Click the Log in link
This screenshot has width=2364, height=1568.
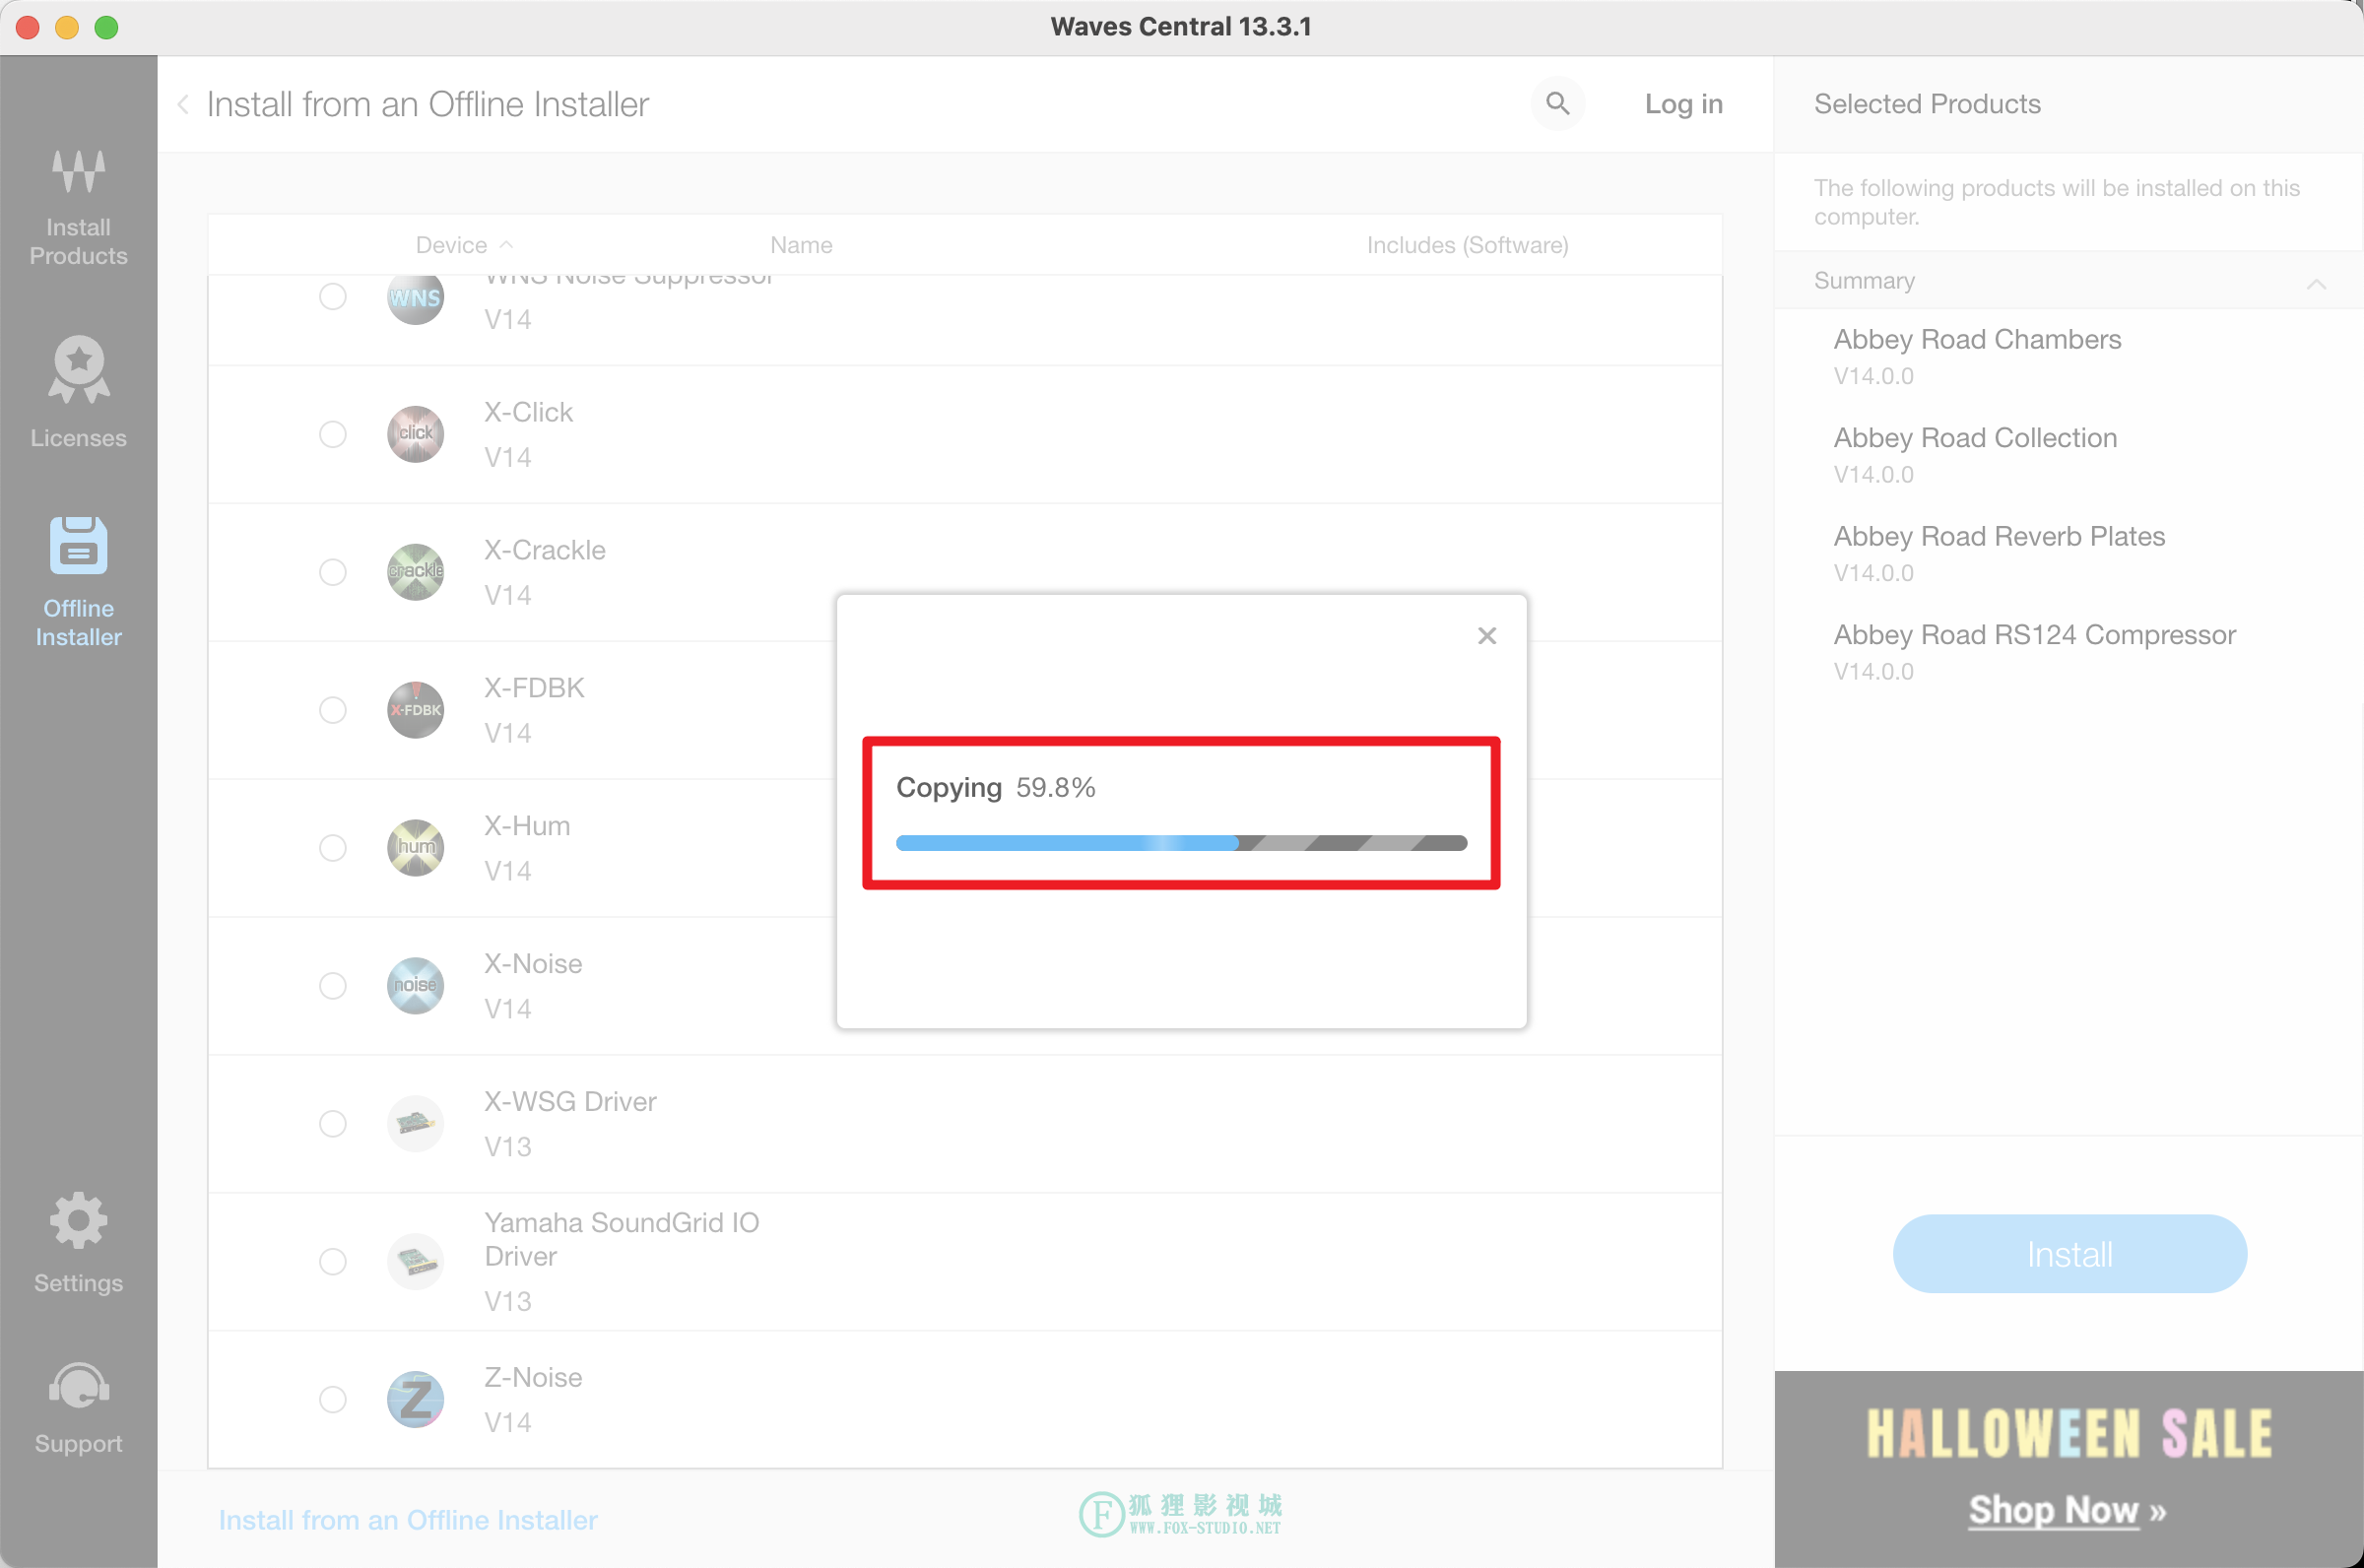[1683, 104]
